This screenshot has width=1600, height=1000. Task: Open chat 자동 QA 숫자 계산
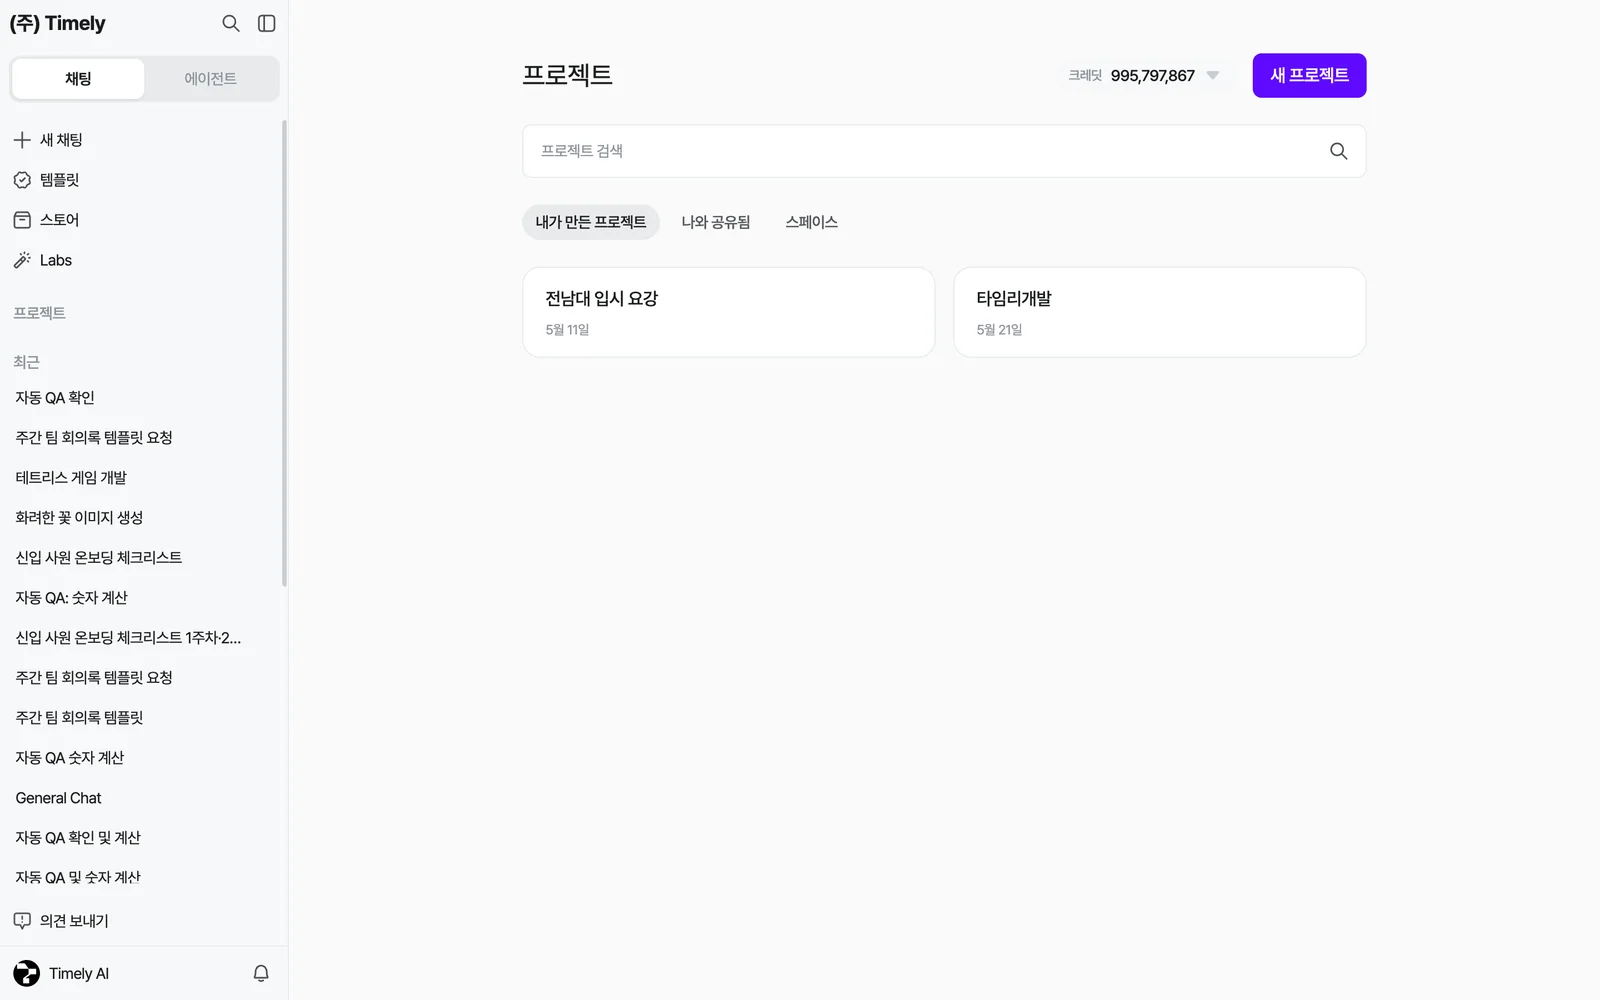pyautogui.click(x=140, y=758)
